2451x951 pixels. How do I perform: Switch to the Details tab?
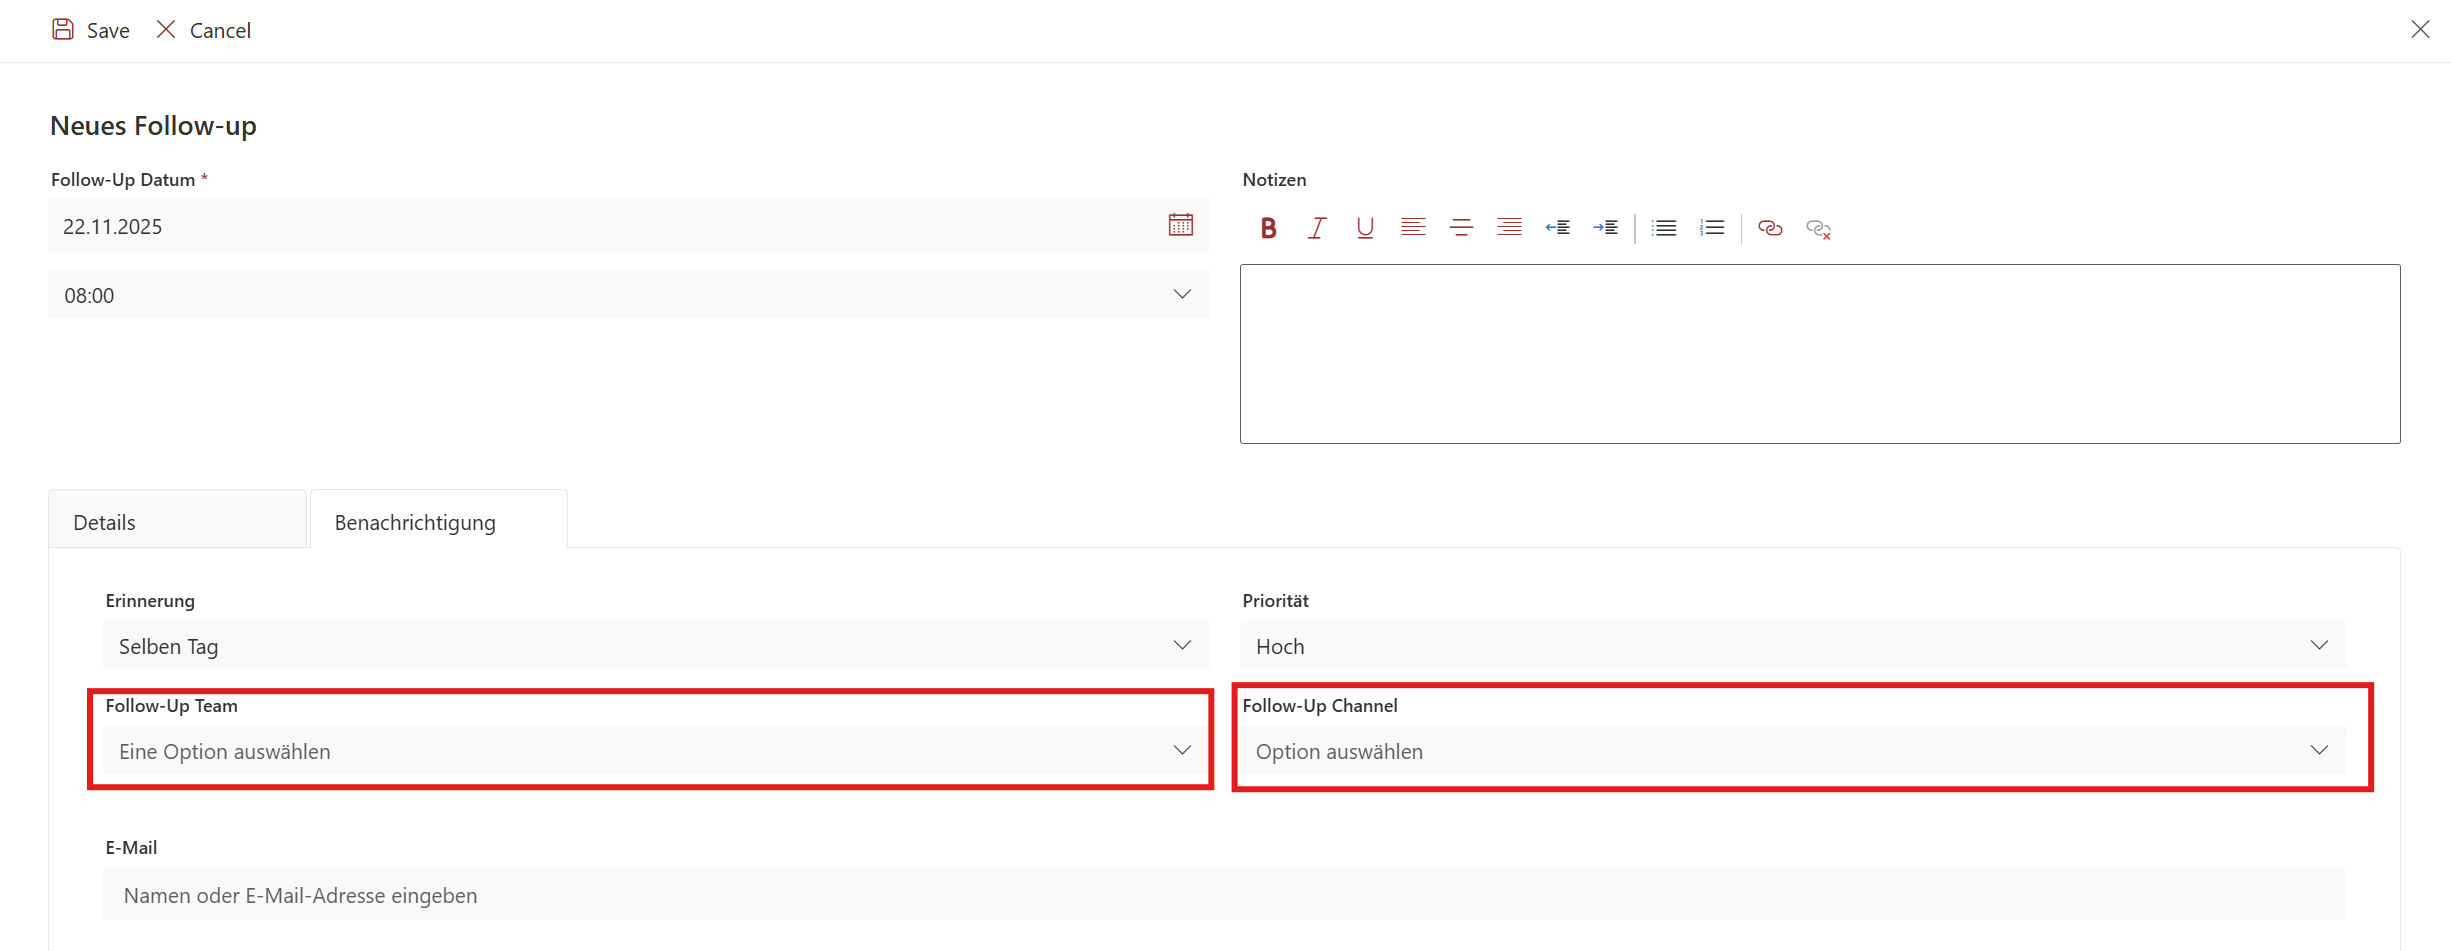click(x=177, y=522)
